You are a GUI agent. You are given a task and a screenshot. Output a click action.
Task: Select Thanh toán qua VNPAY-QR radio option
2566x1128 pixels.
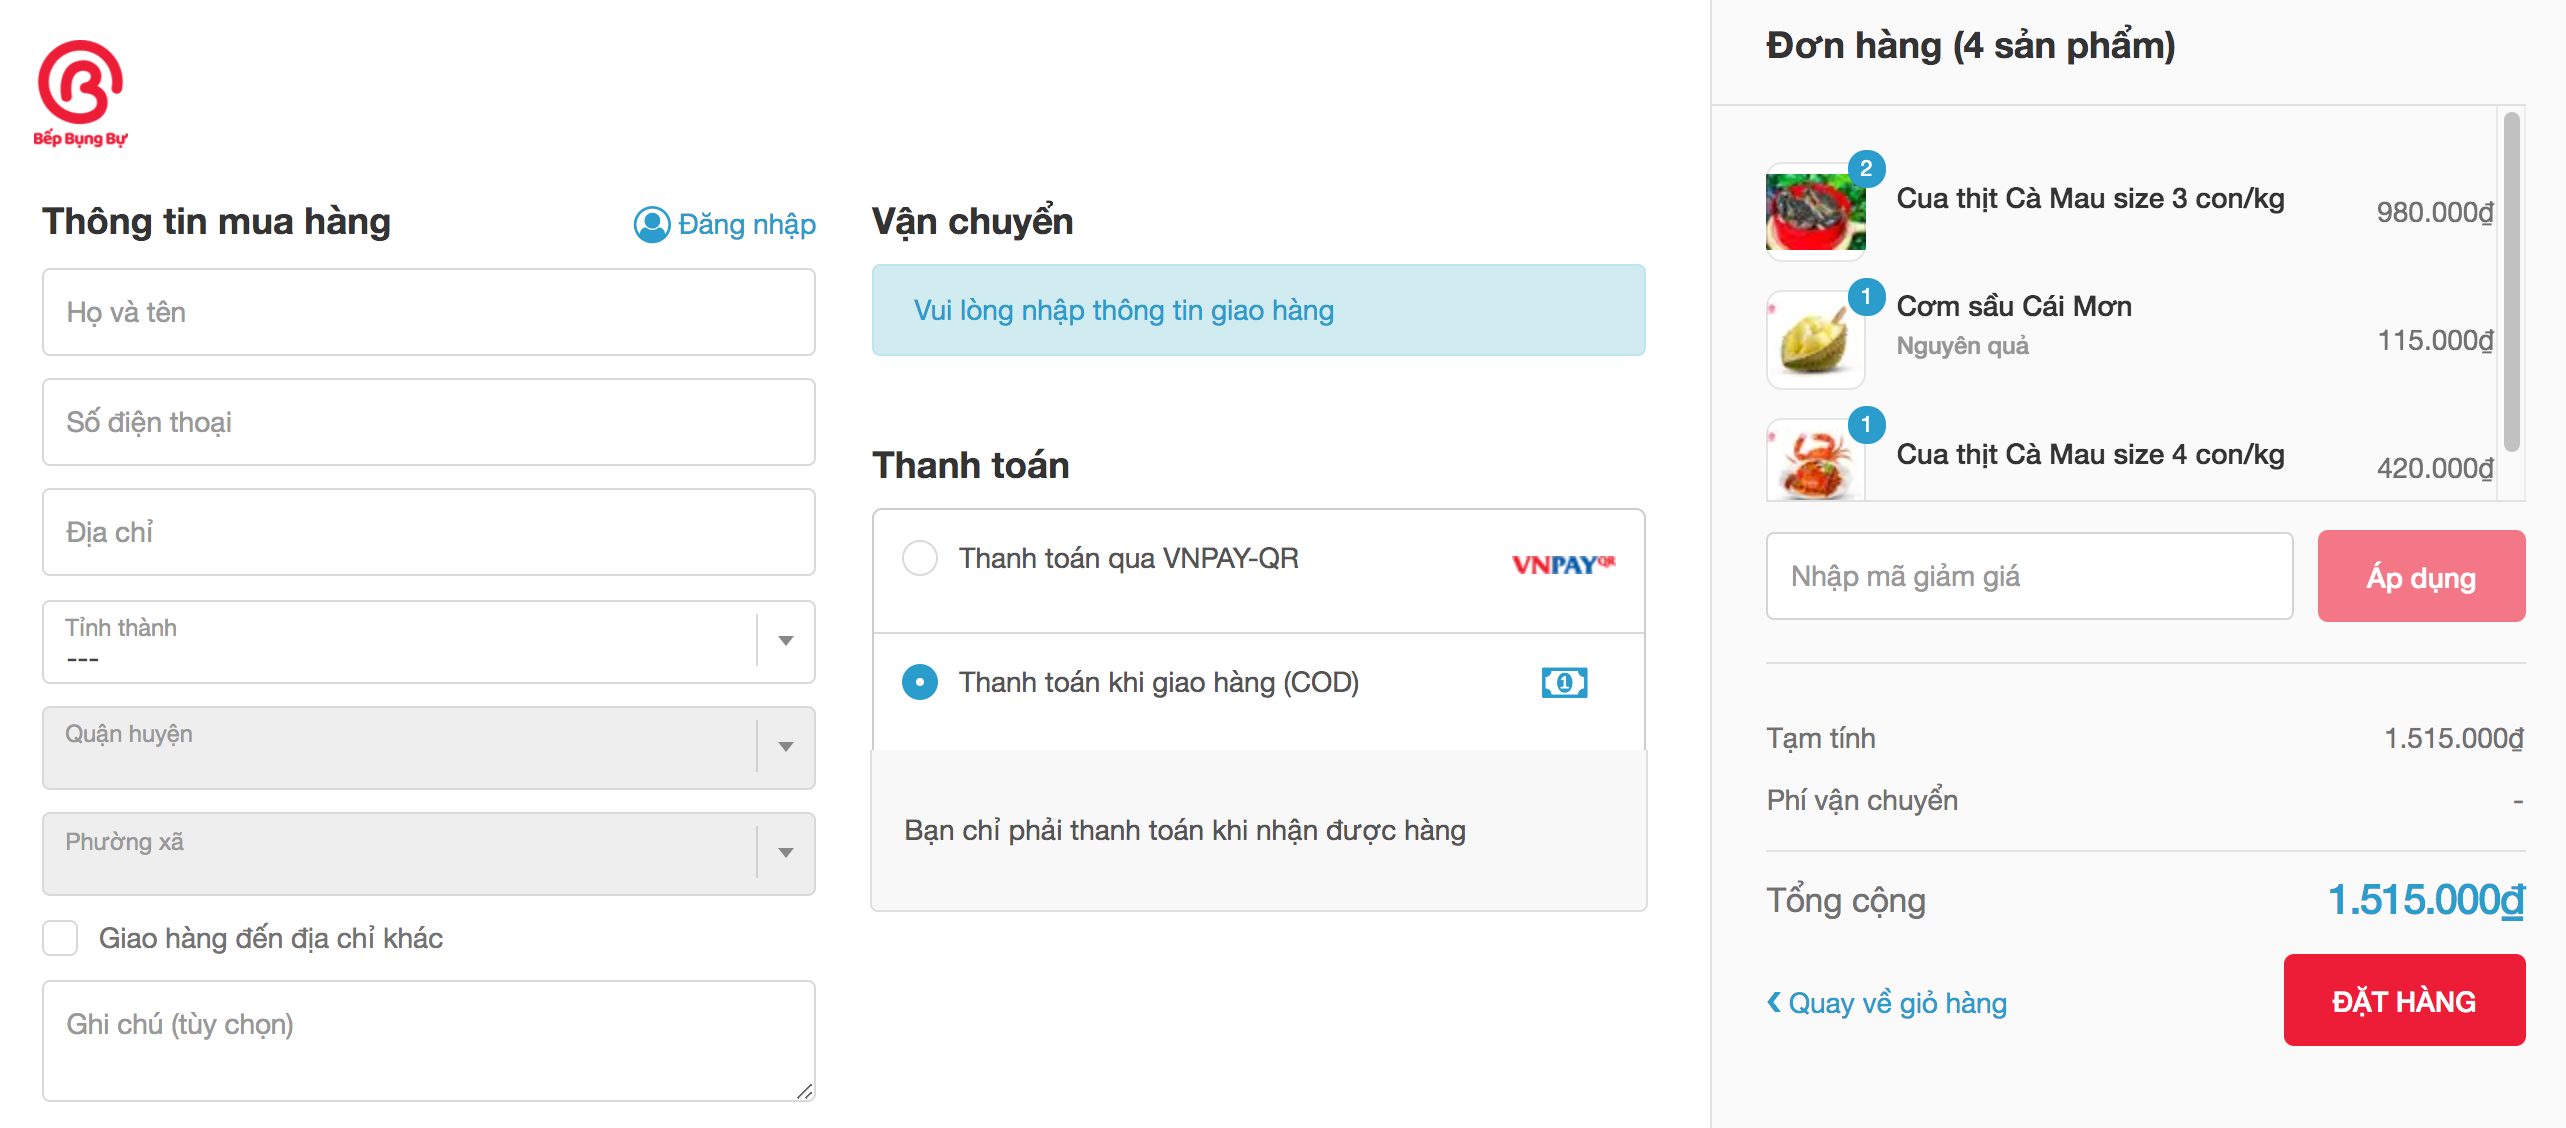(920, 558)
